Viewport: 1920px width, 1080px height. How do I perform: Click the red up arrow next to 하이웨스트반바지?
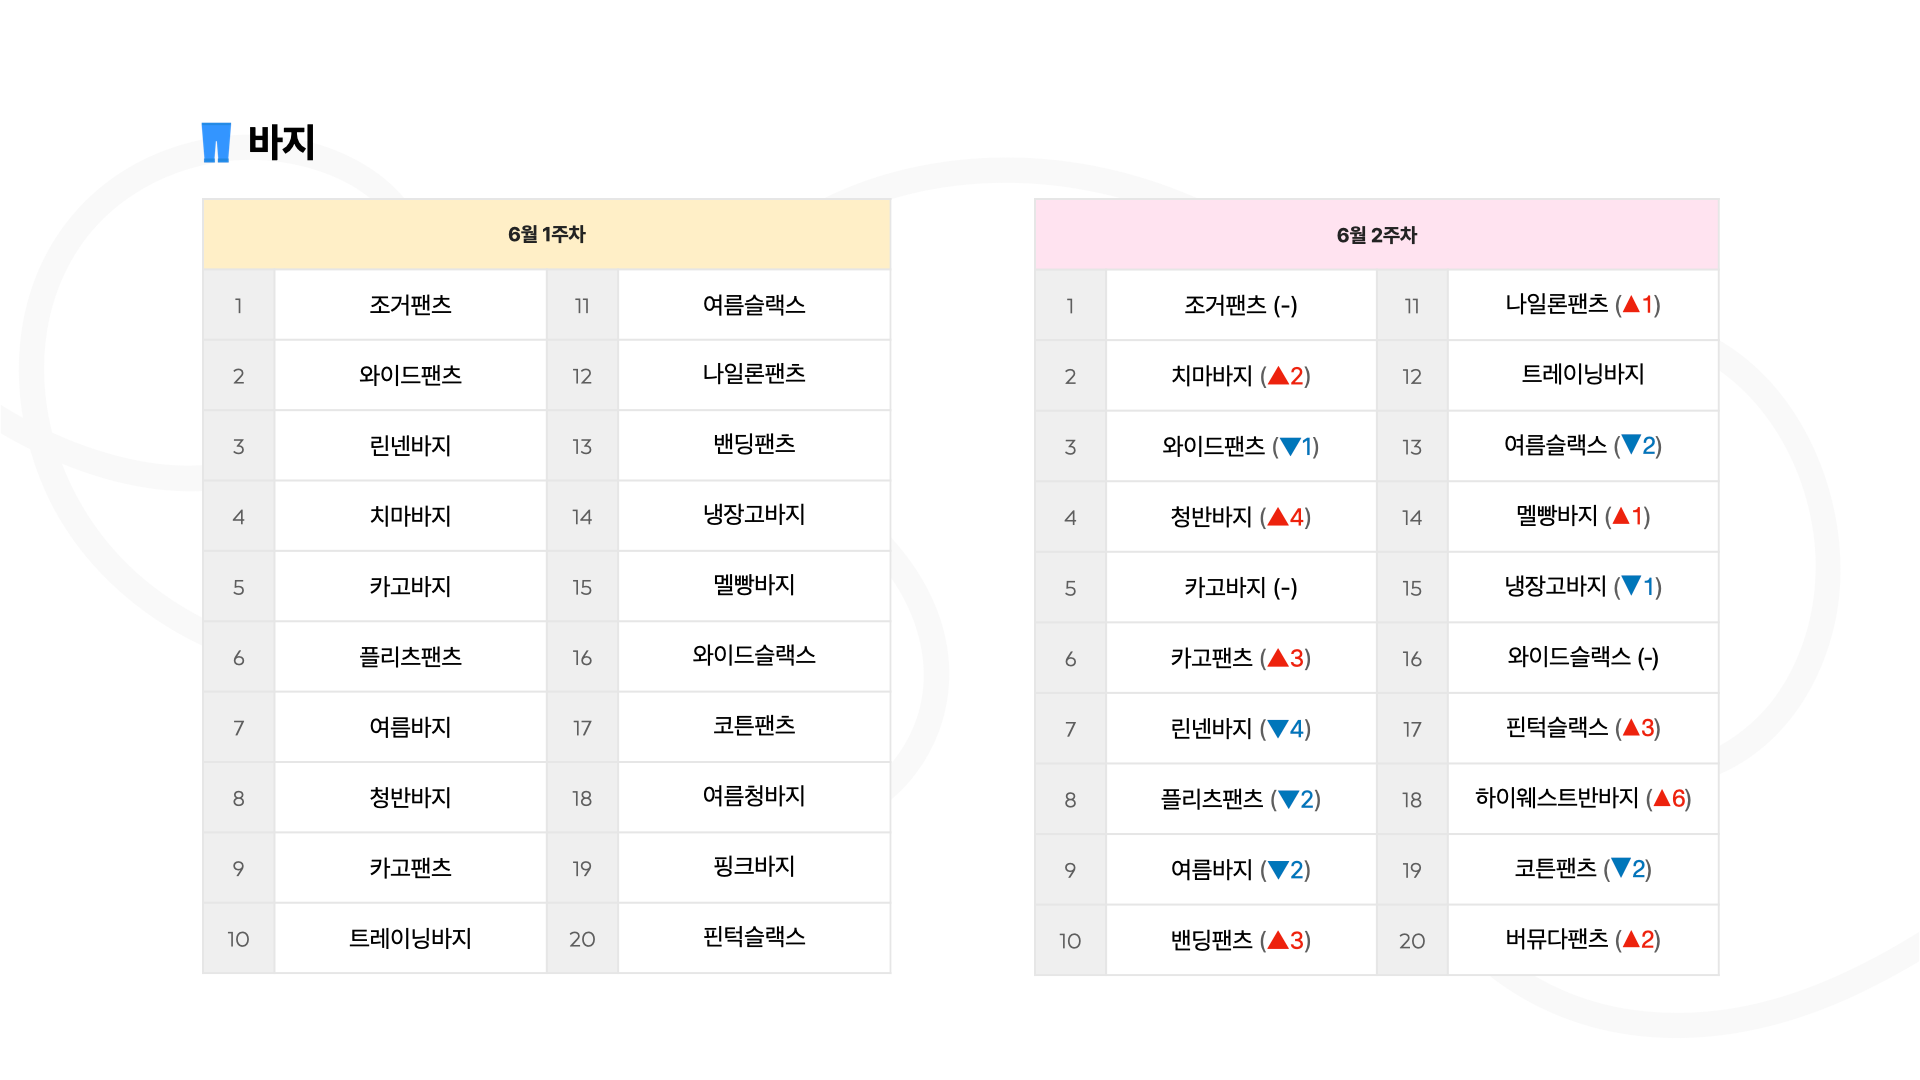click(1662, 798)
